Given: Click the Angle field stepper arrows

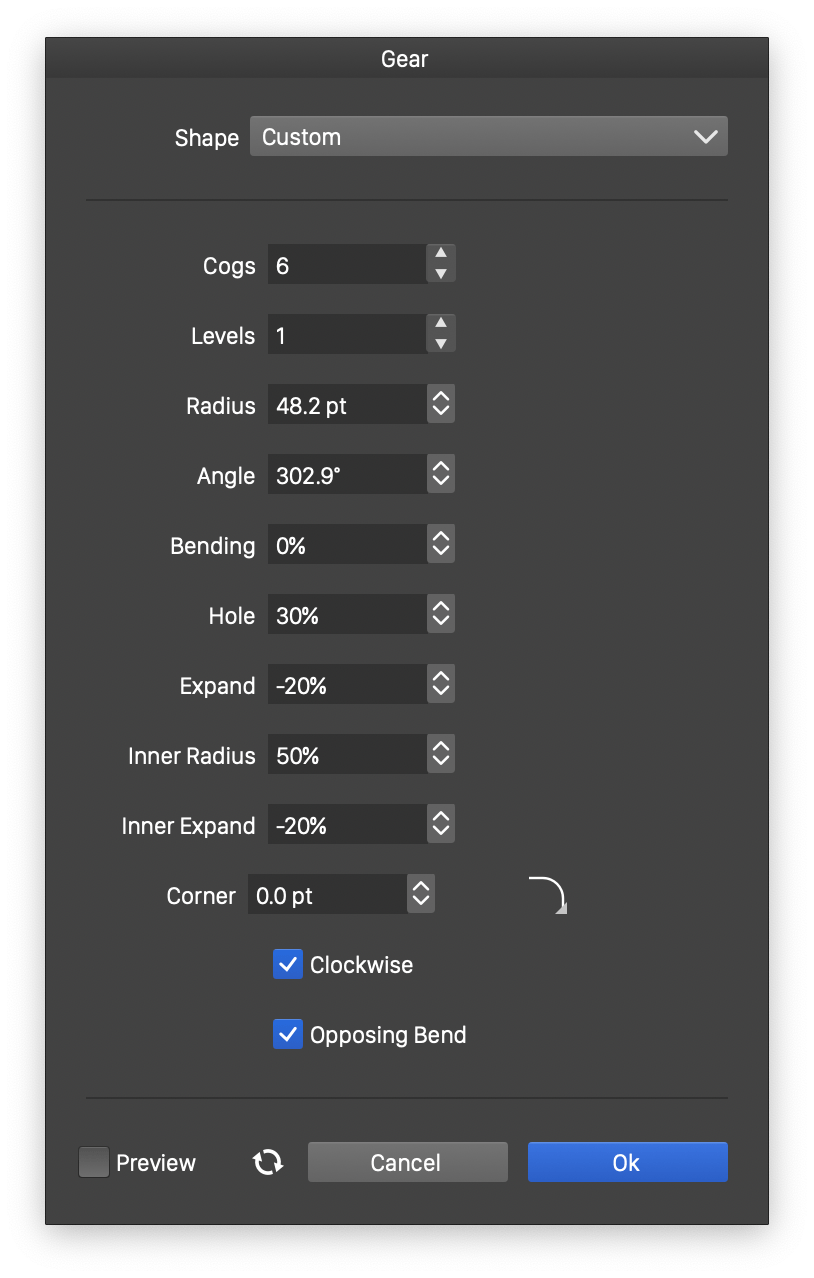Looking at the screenshot, I should pos(441,475).
